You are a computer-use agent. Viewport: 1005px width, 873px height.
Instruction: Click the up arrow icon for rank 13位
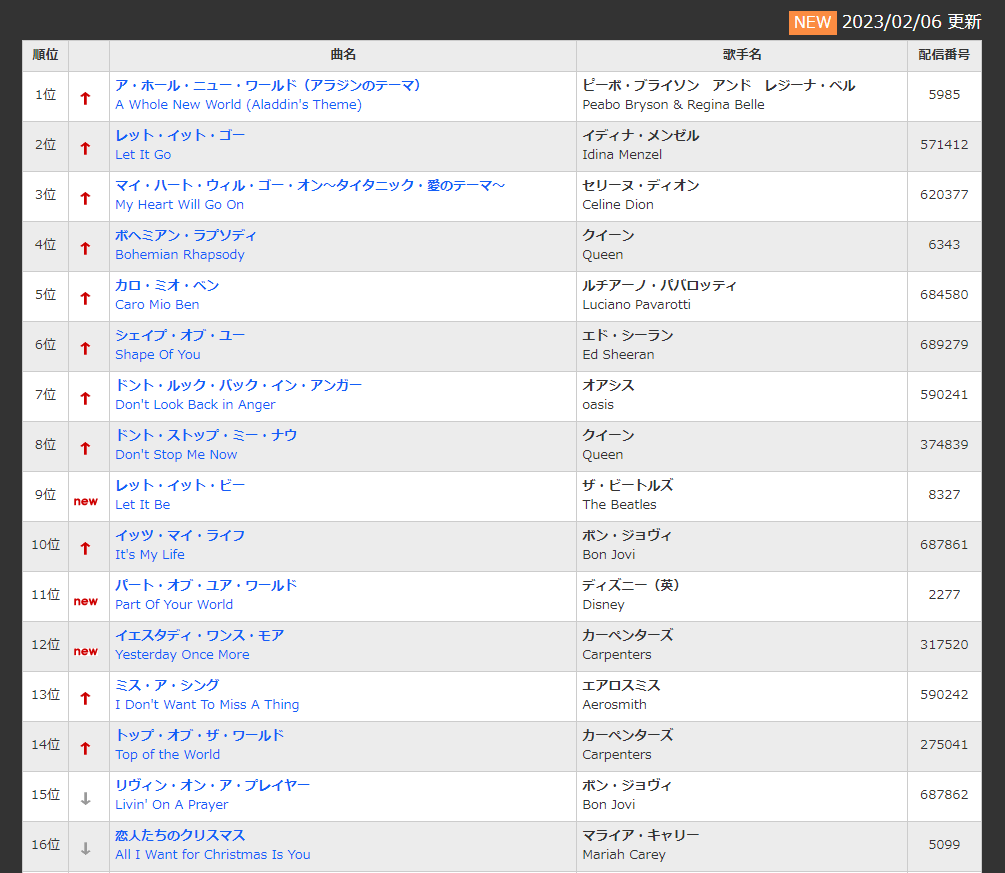(85, 698)
